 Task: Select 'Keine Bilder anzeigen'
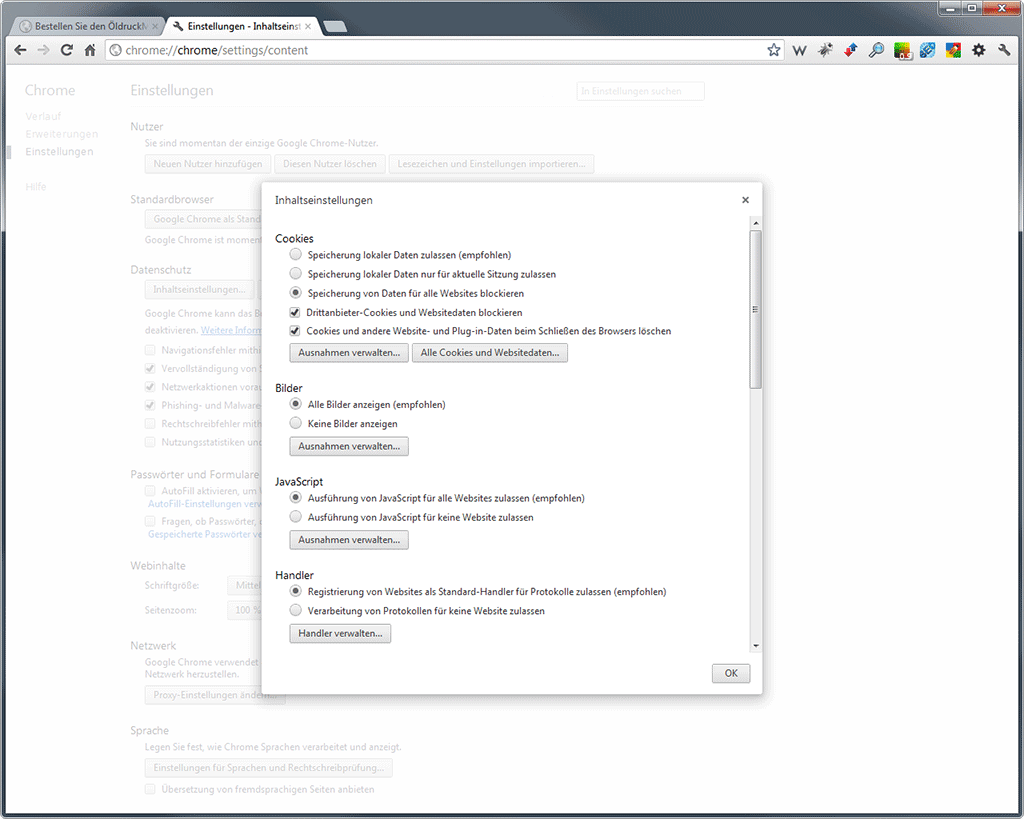tap(296, 423)
